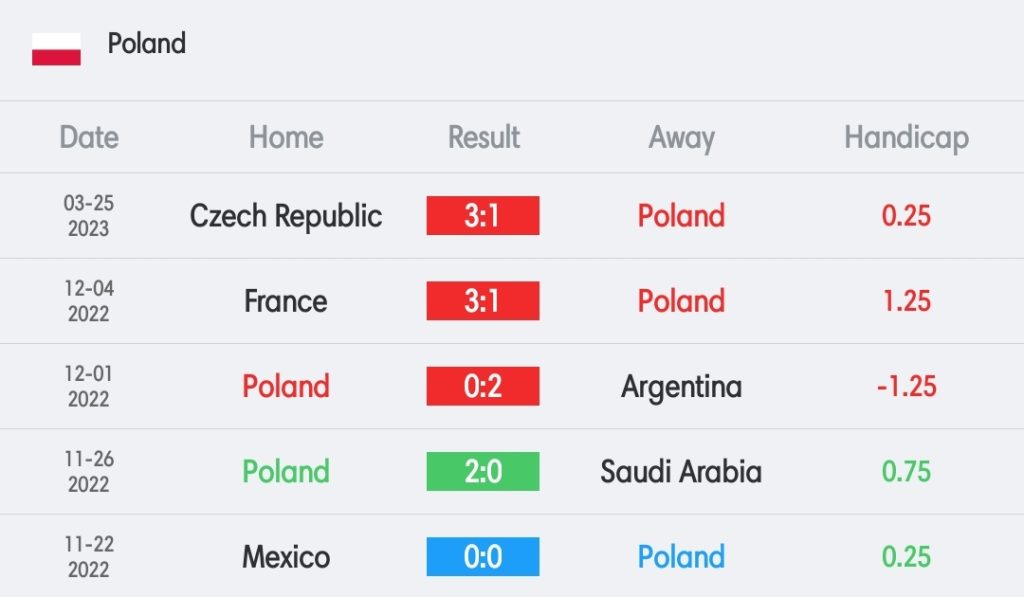Select the -1.25 handicap value

coord(906,387)
